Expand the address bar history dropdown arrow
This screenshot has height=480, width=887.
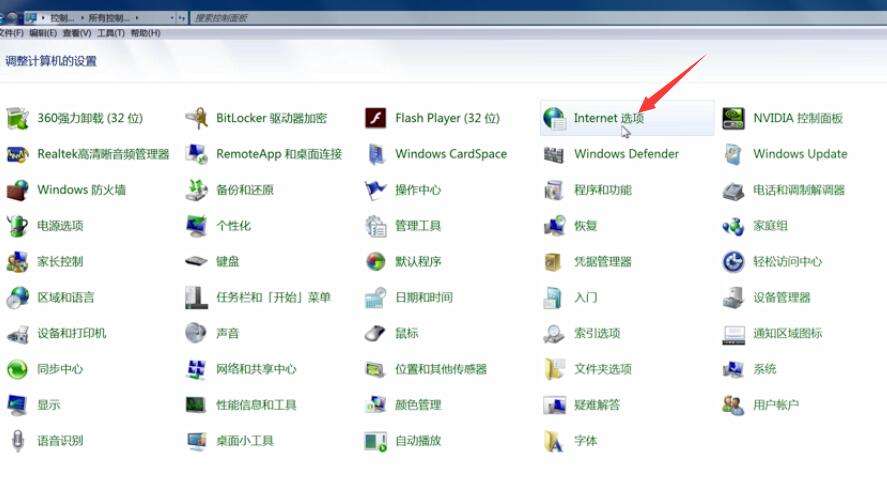[172, 18]
